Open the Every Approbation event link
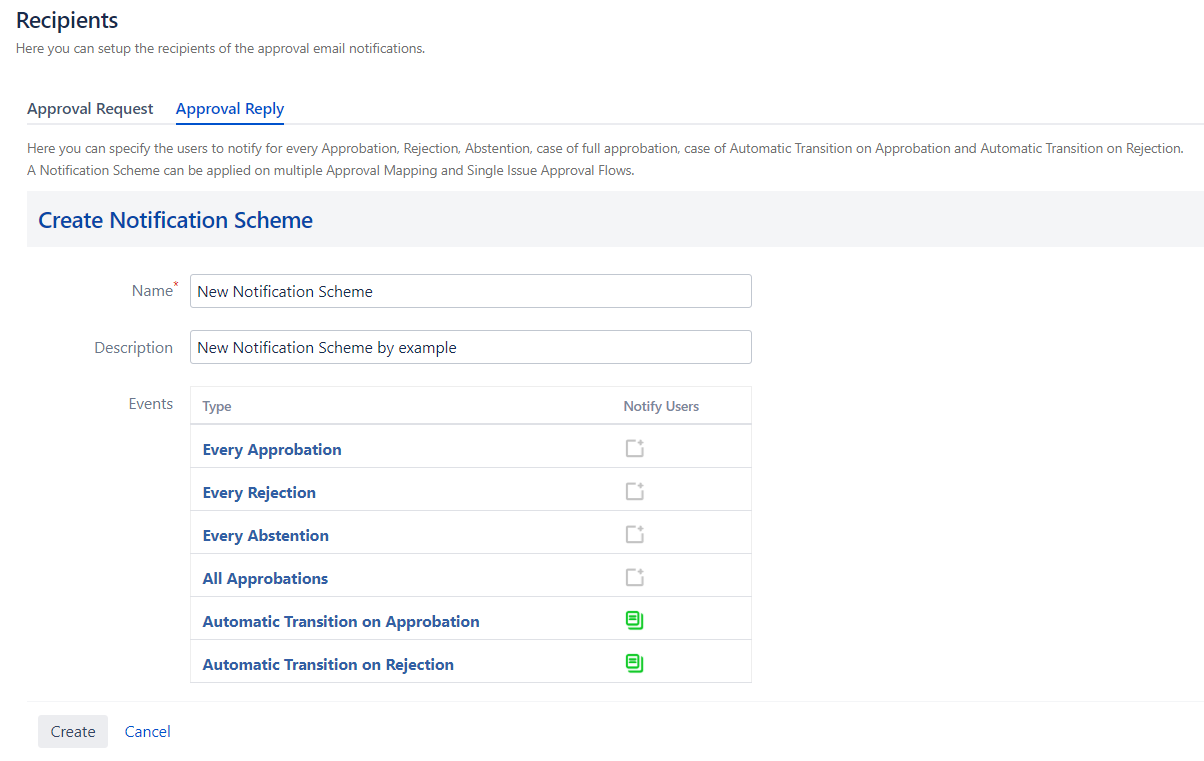1204x761 pixels. pos(272,450)
